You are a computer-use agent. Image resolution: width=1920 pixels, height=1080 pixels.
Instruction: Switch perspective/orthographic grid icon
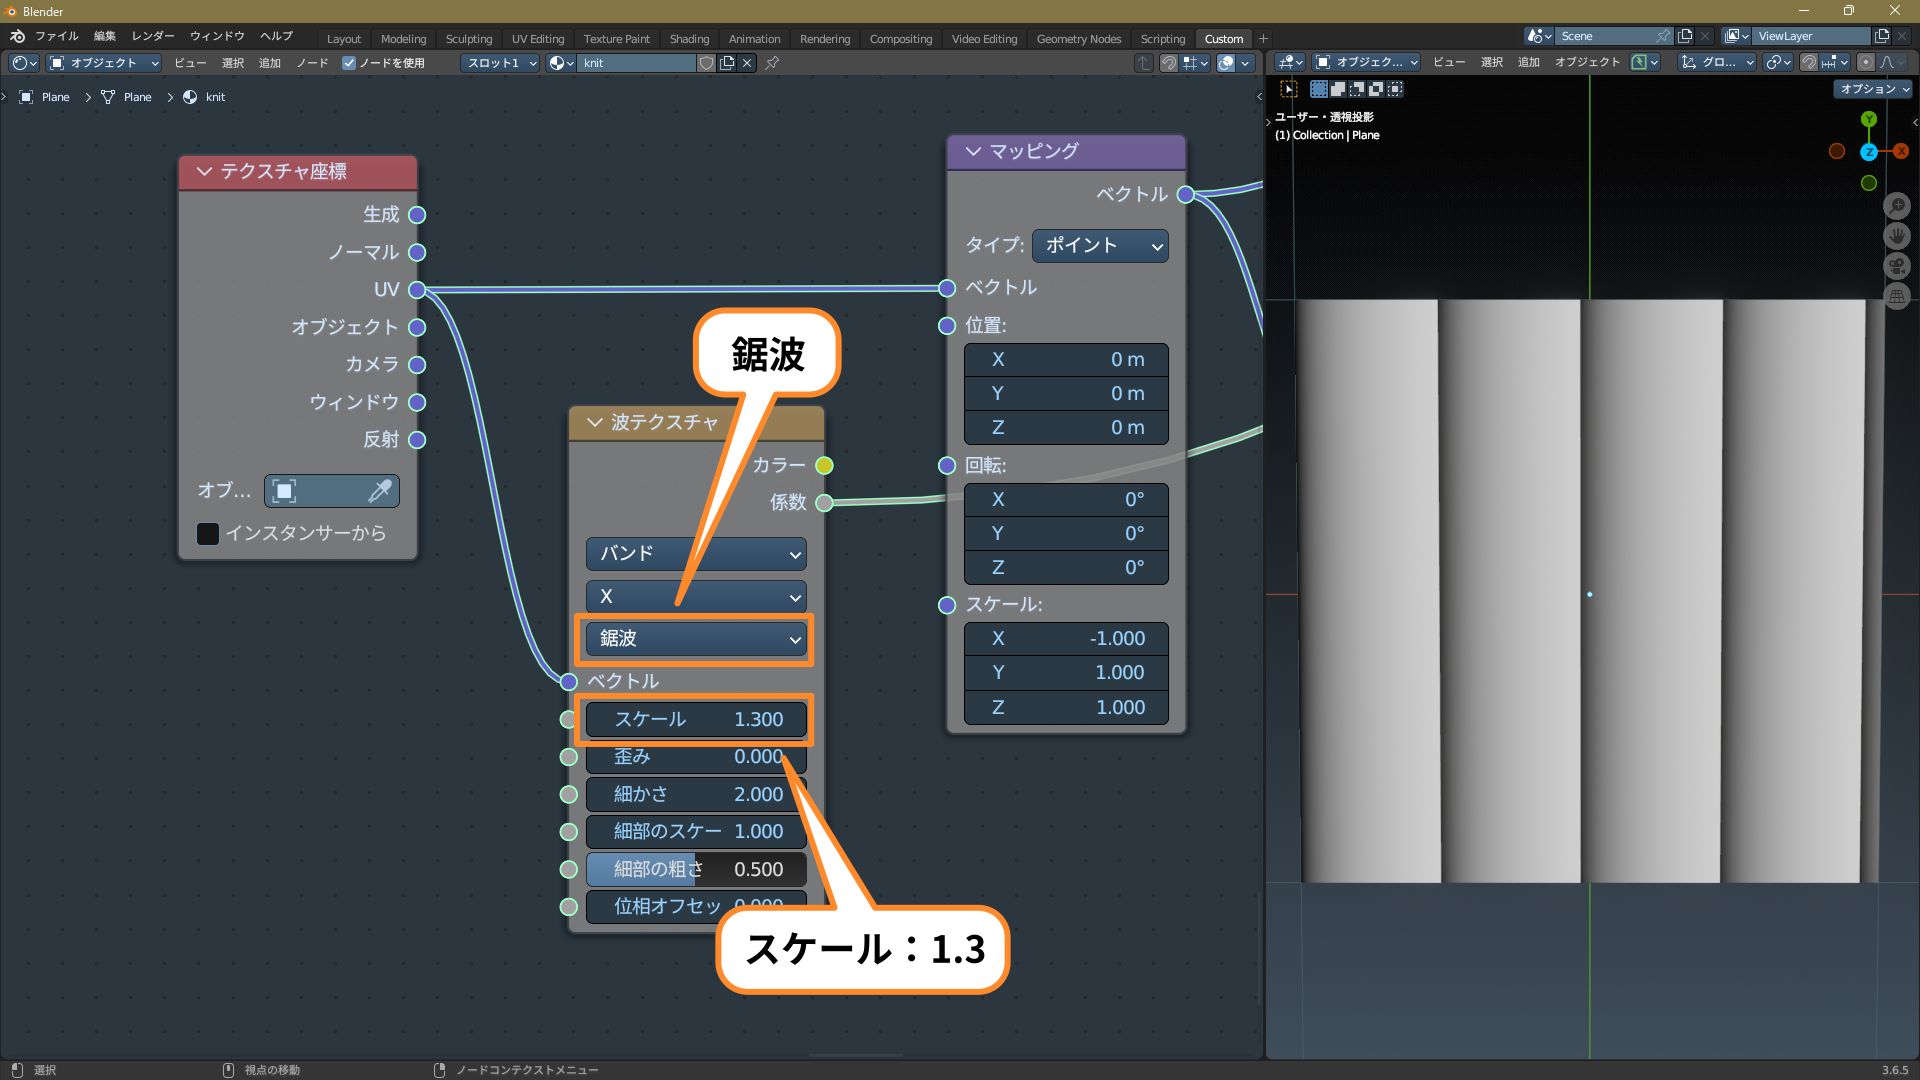(x=1897, y=296)
